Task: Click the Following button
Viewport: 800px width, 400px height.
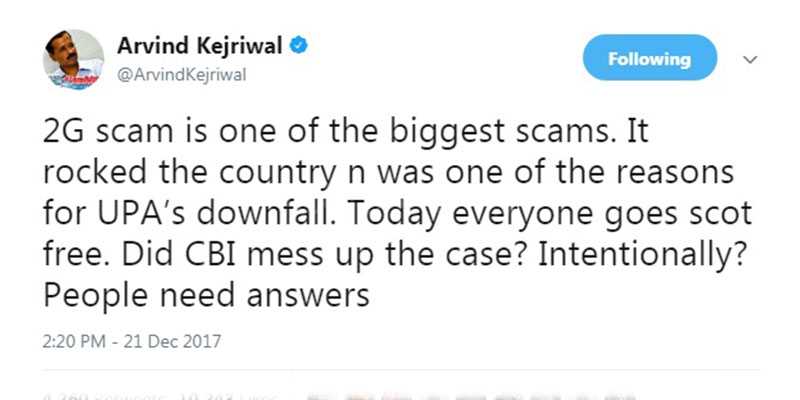Action: coord(649,58)
